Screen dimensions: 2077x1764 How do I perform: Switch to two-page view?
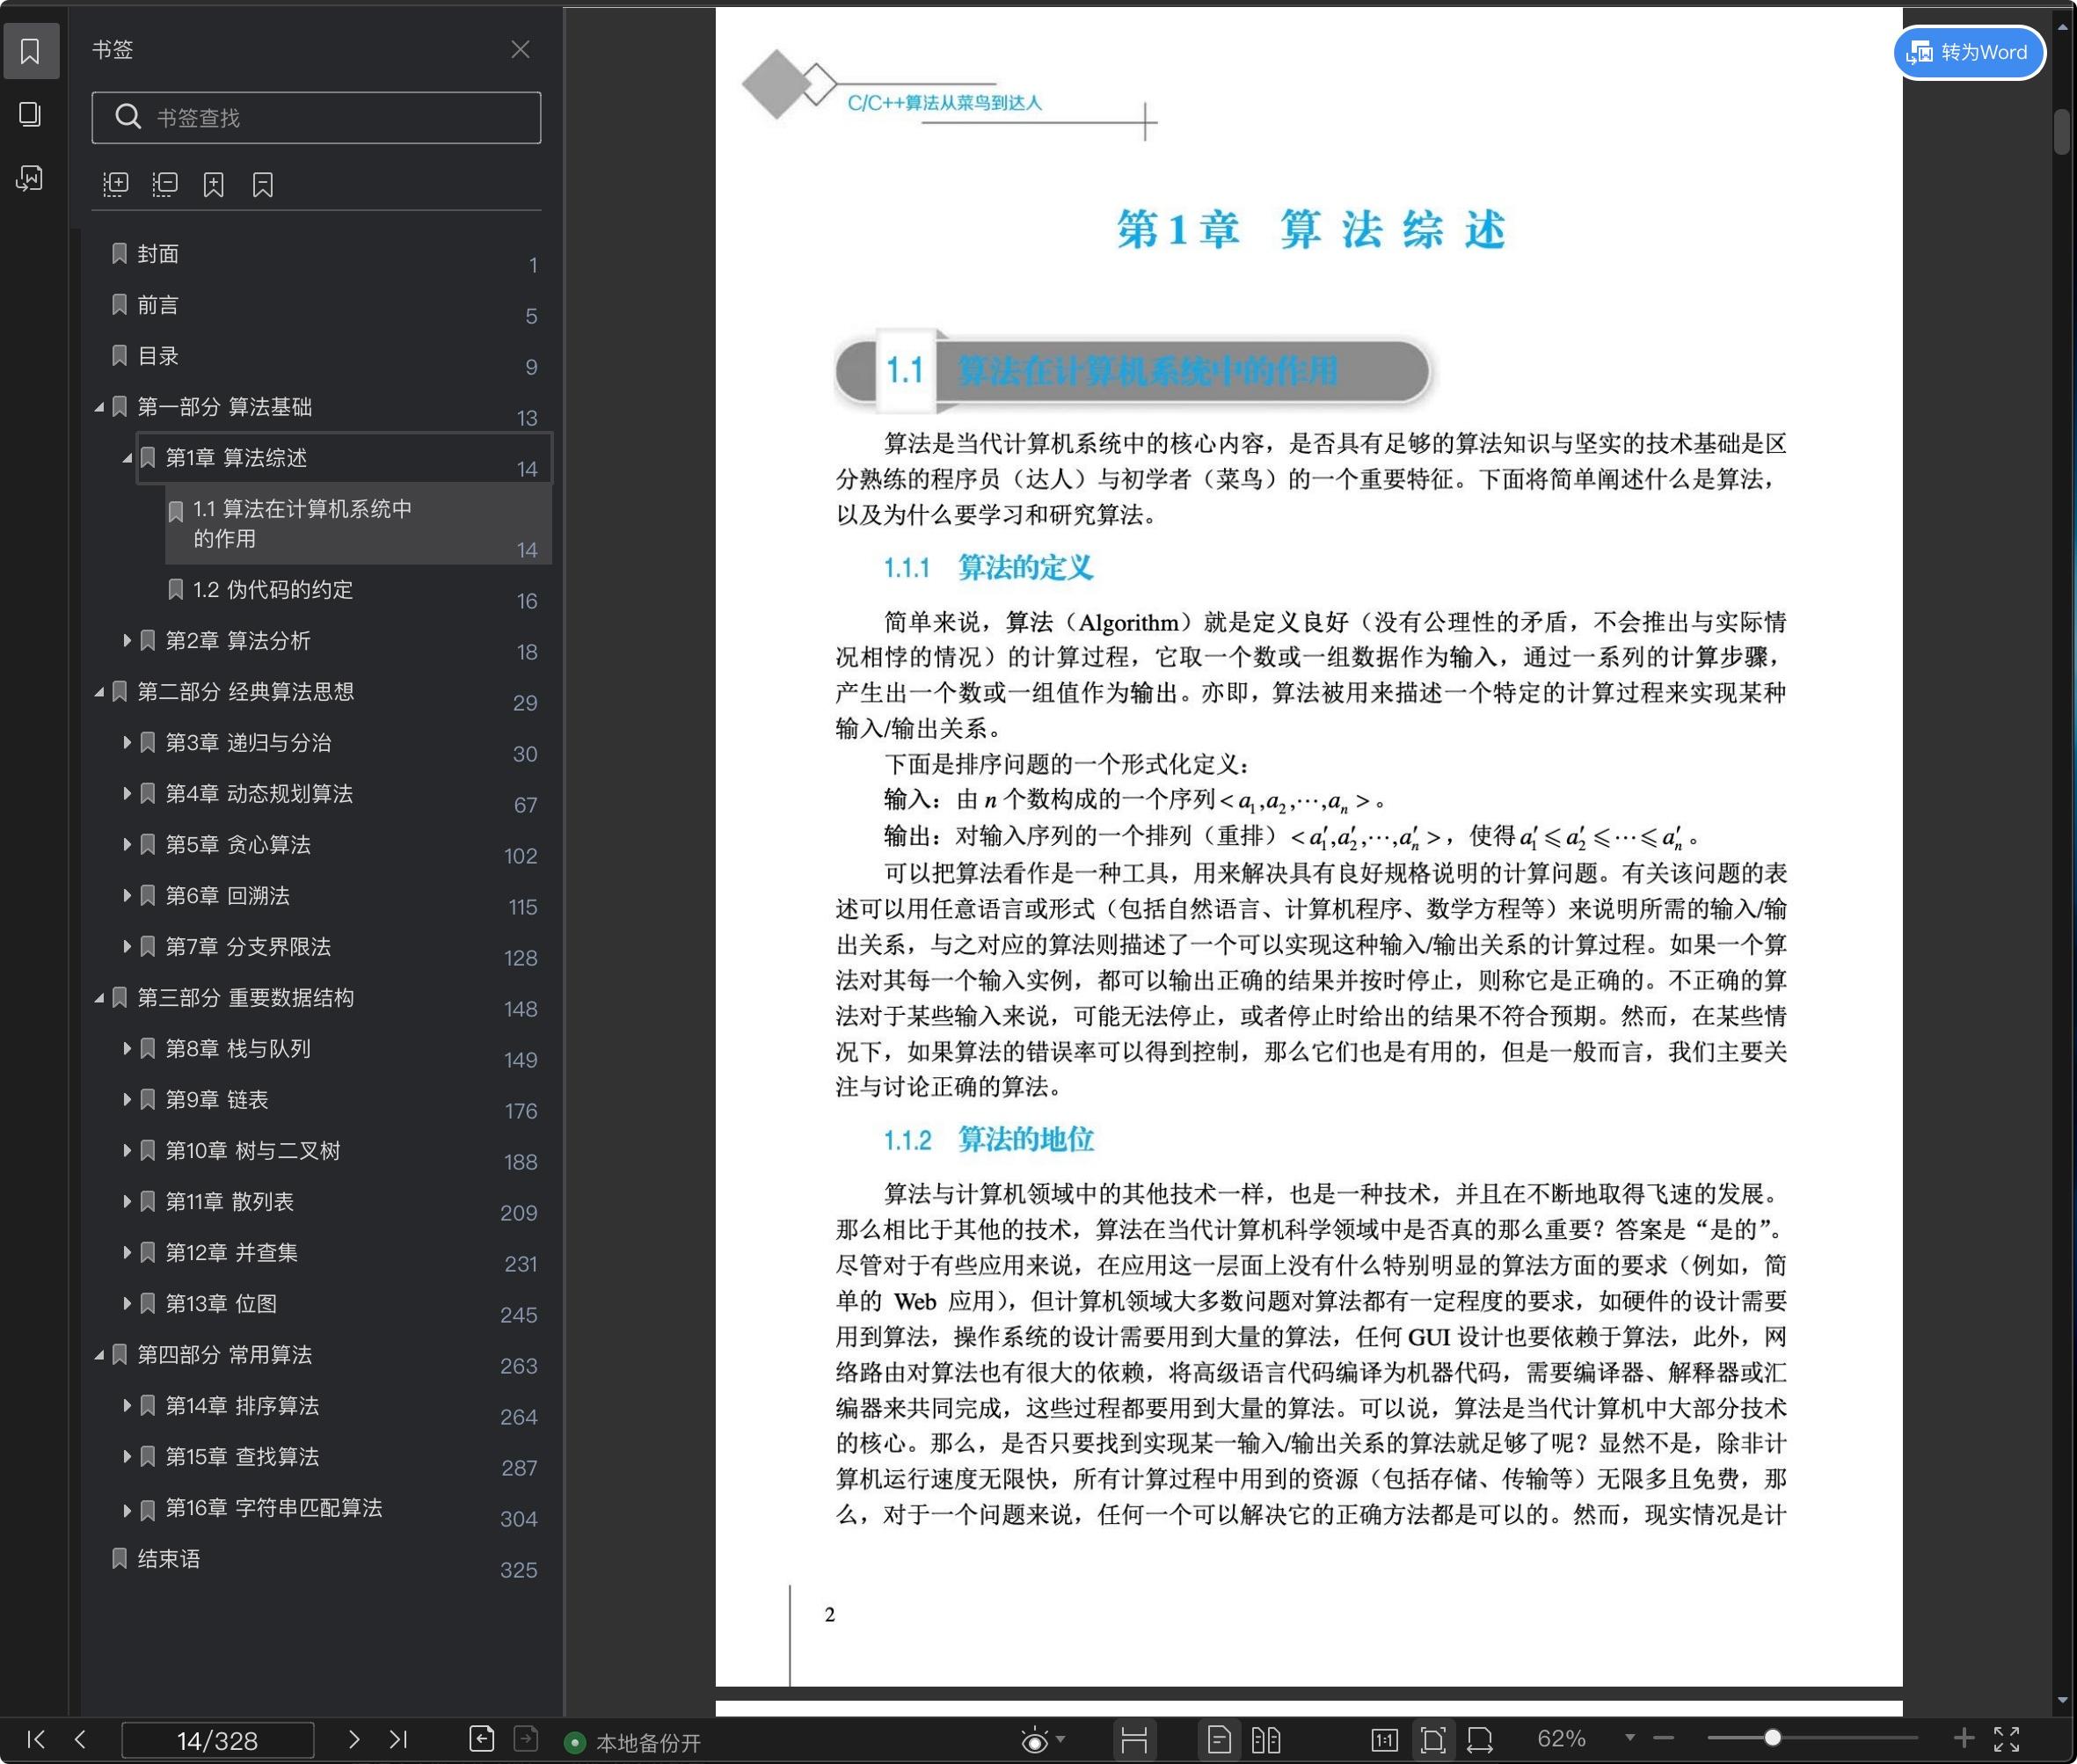coord(1266,1740)
